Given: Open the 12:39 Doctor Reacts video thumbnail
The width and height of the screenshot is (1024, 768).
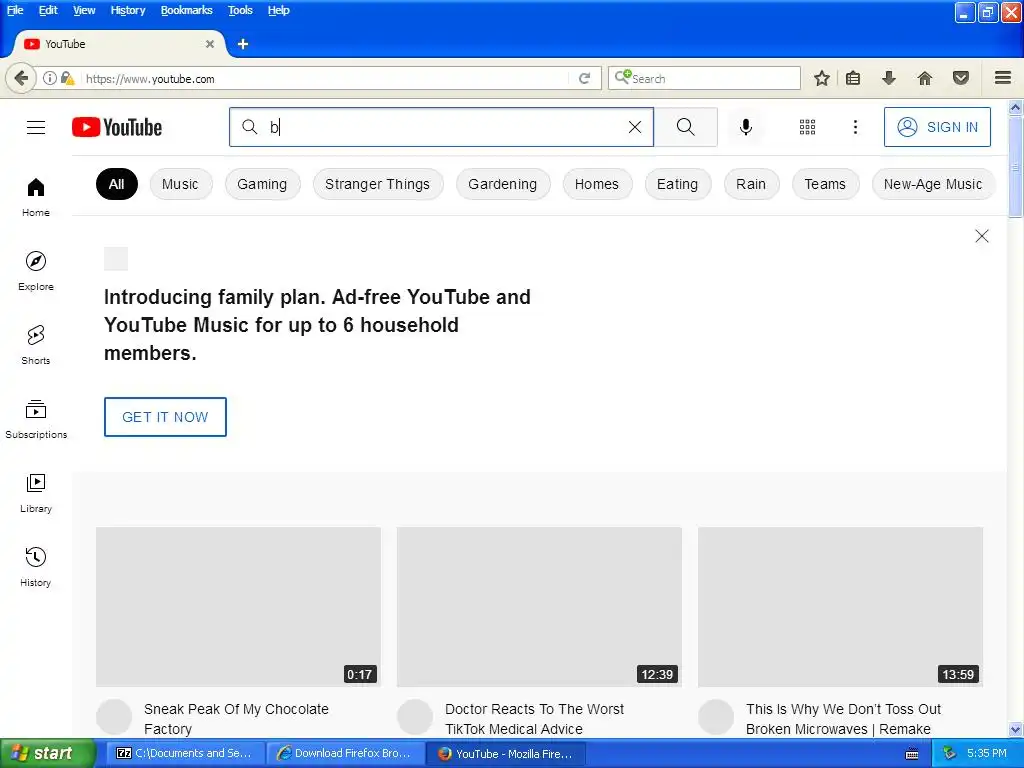Looking at the screenshot, I should [x=539, y=607].
